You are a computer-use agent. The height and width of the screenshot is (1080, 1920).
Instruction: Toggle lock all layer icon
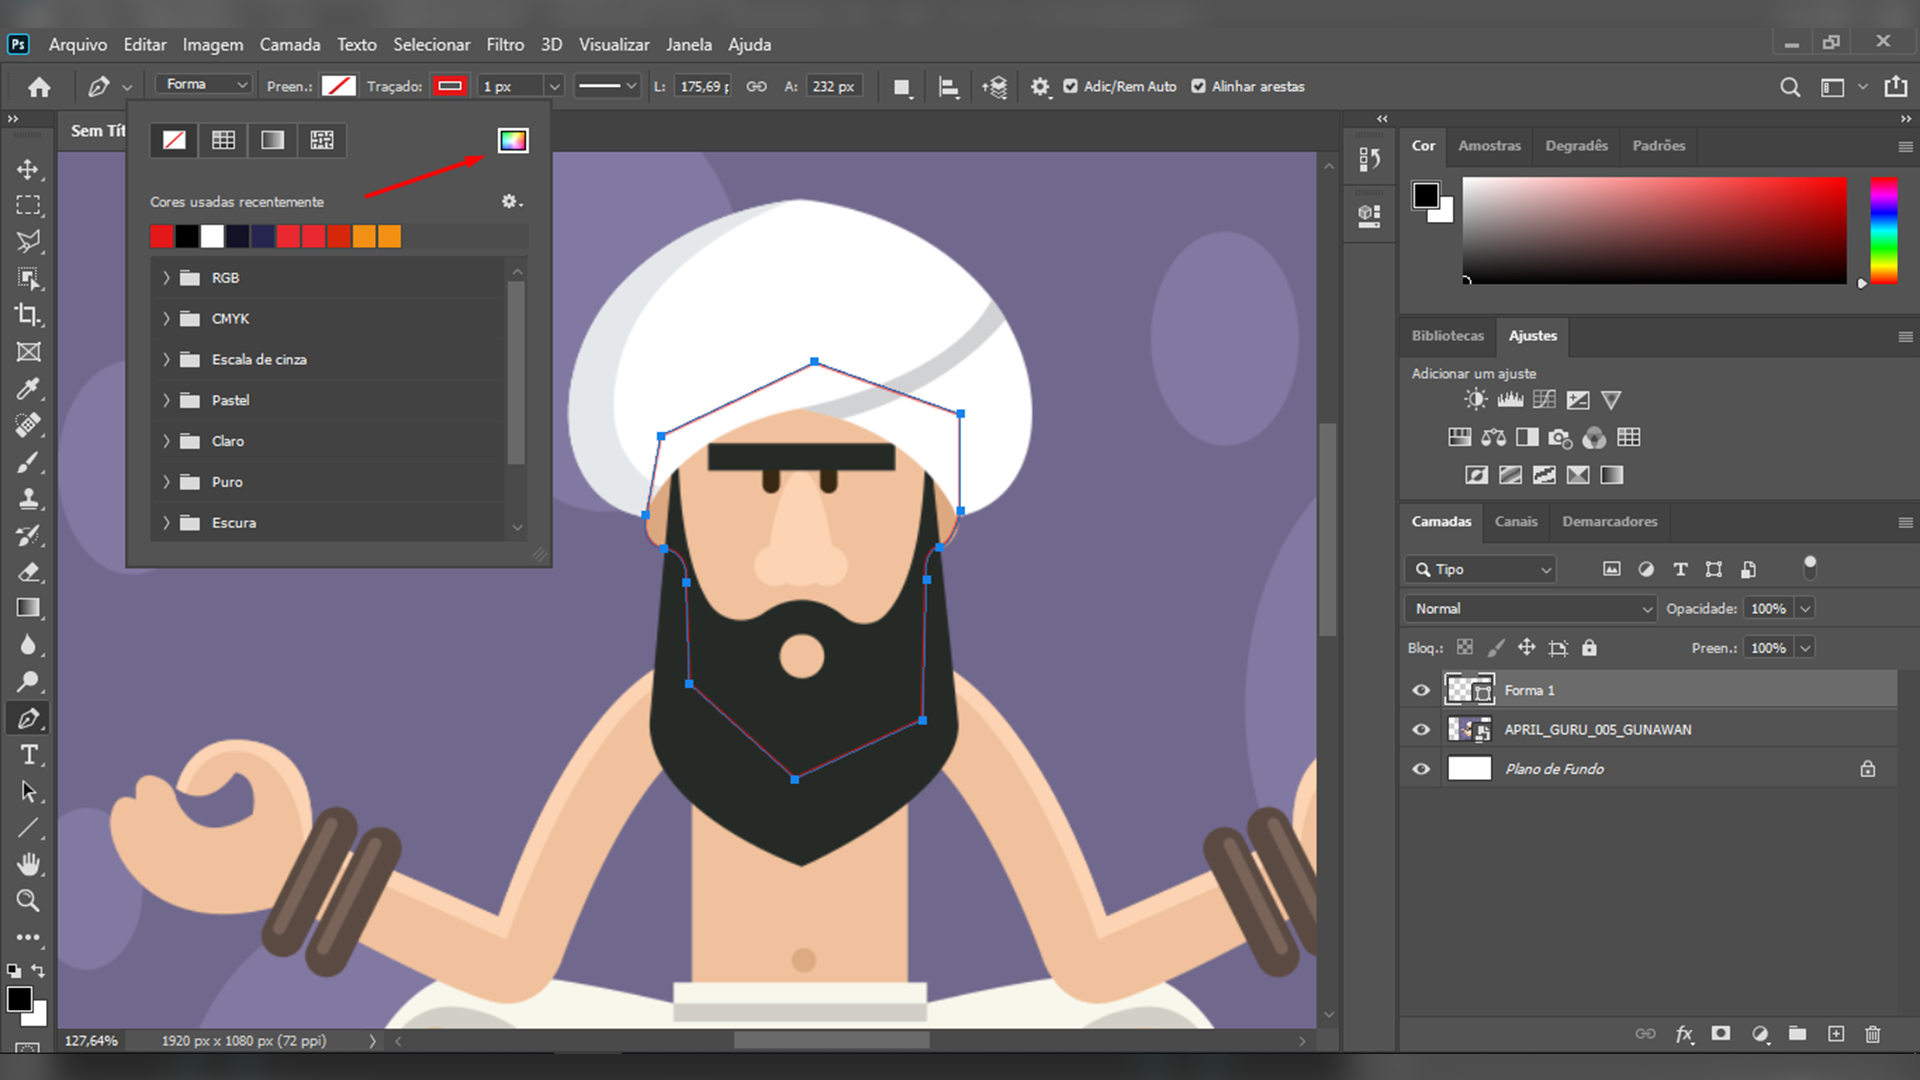[x=1589, y=648]
